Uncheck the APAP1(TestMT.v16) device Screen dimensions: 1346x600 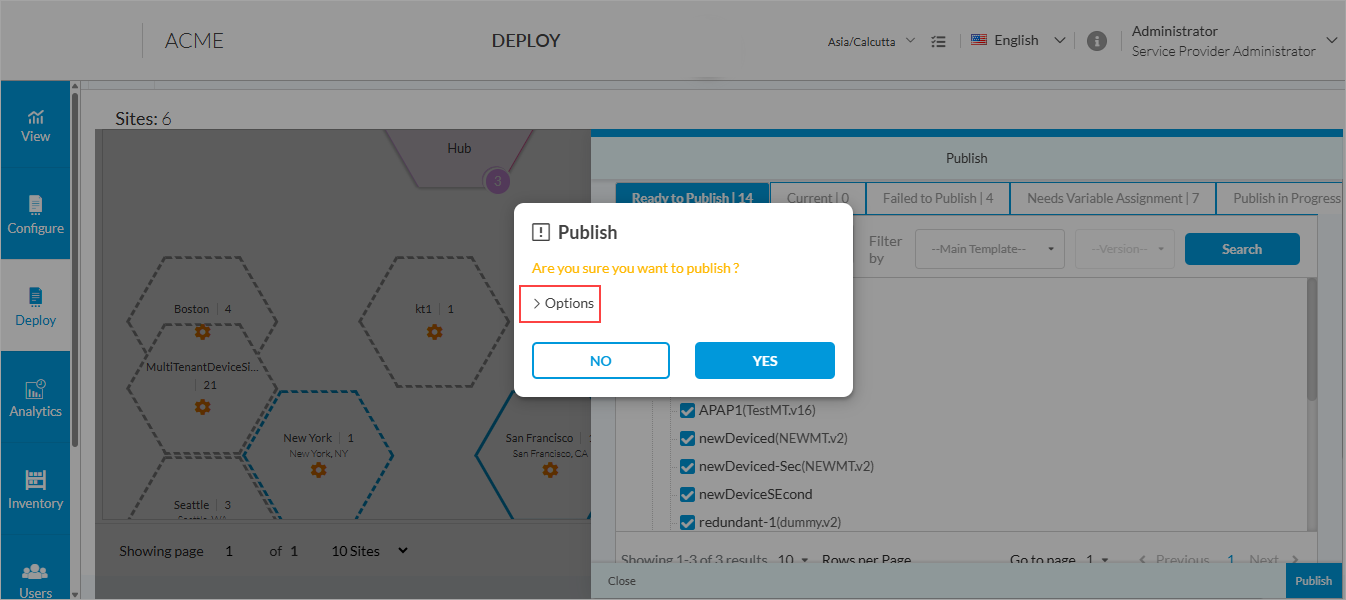687,410
